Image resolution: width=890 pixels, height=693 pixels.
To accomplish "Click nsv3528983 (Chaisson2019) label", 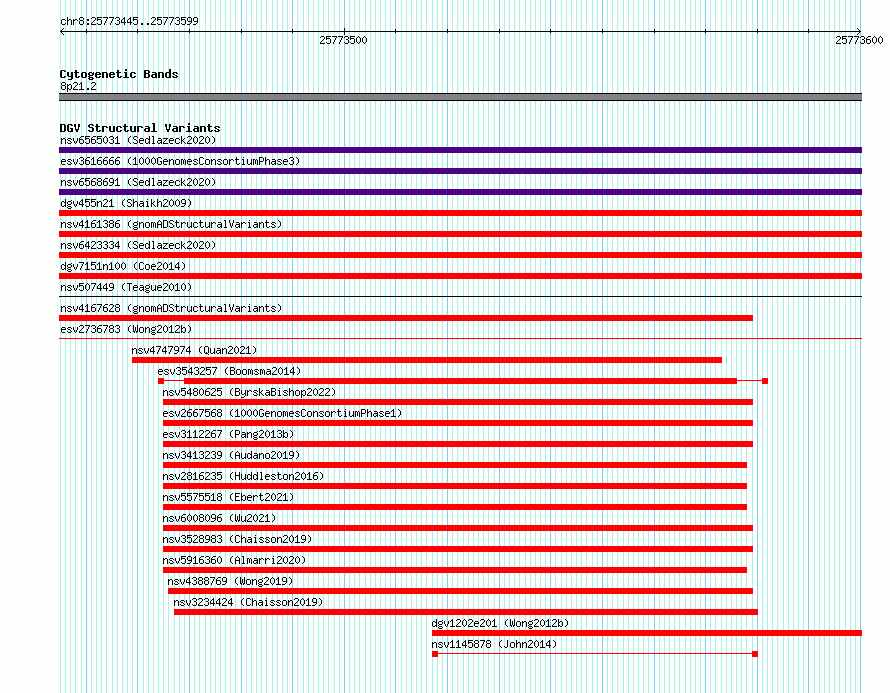I will click(x=237, y=539).
